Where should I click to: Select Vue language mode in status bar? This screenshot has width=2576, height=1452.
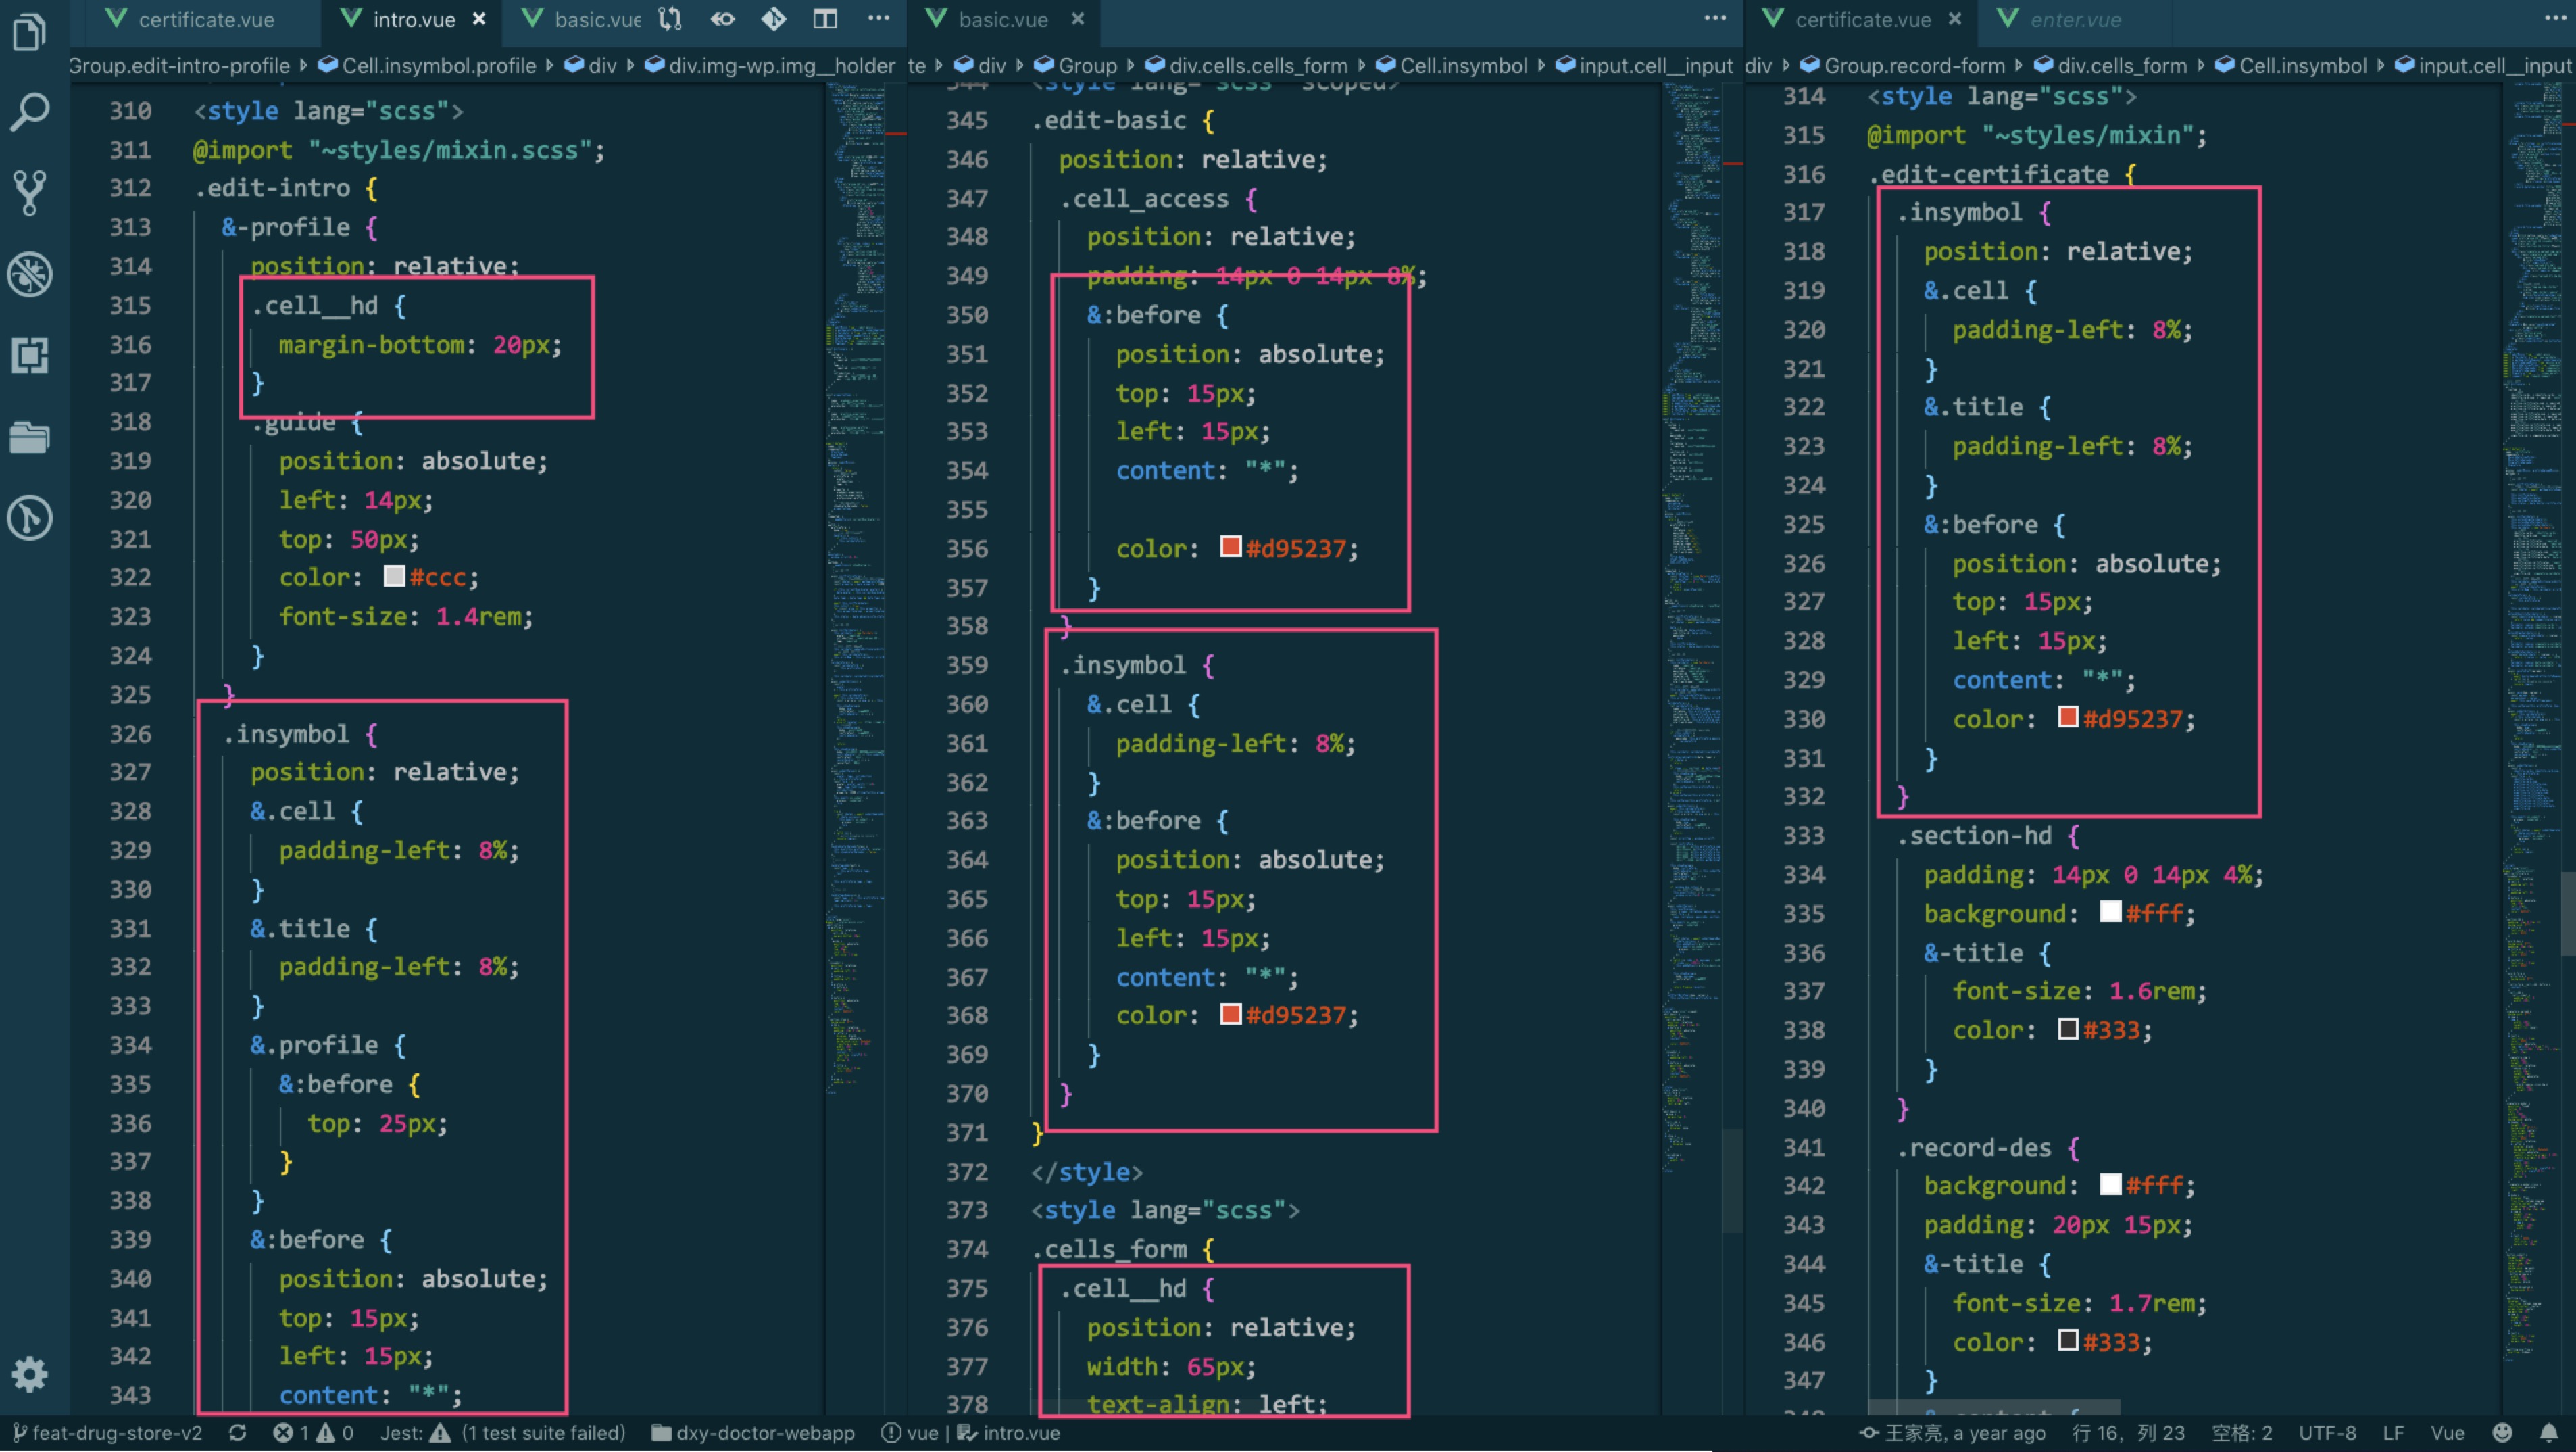2447,1433
